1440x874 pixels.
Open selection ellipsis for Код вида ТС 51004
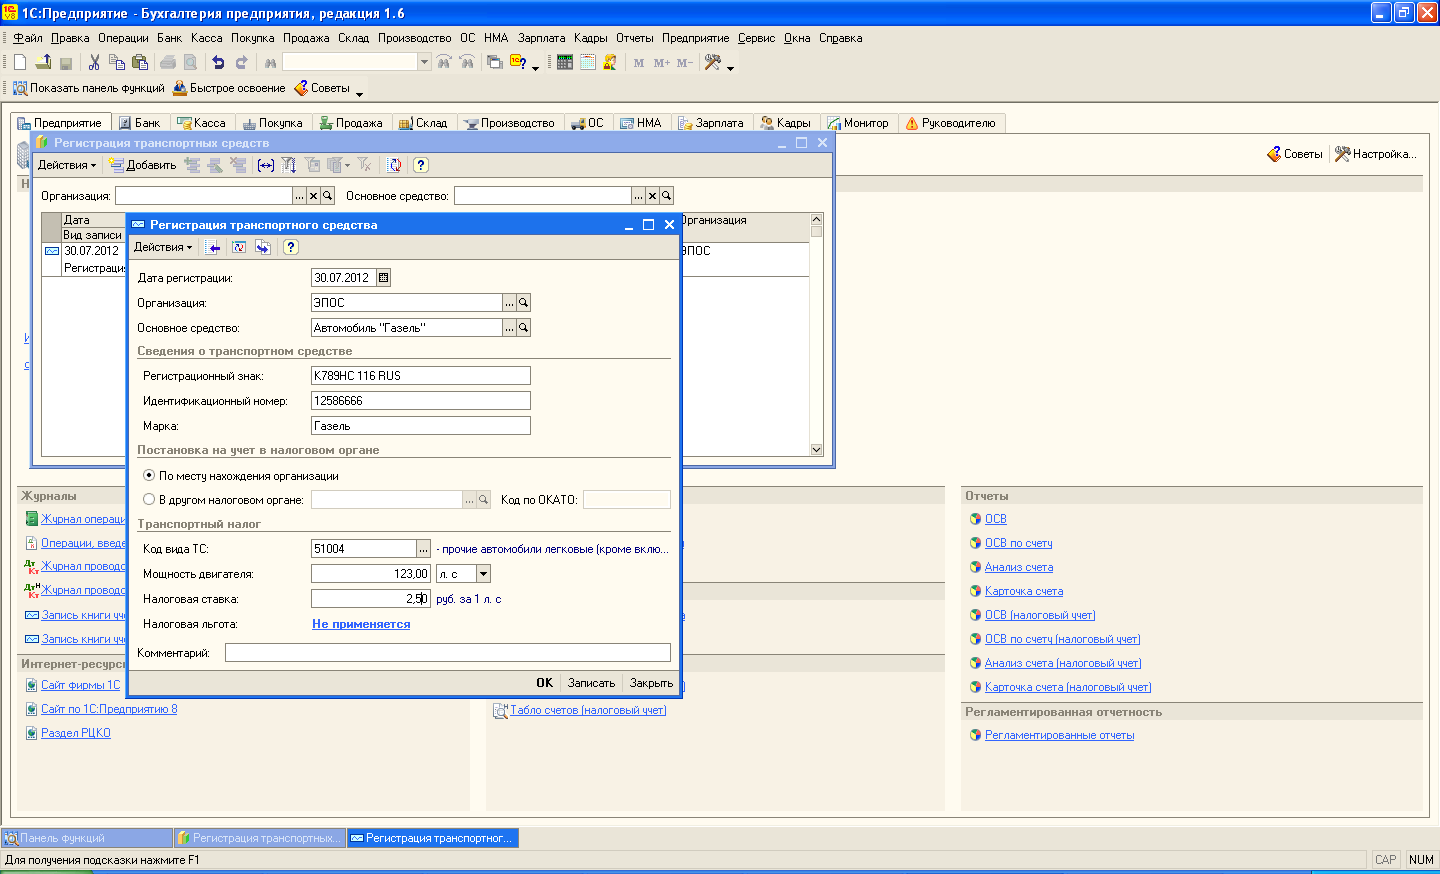coord(423,549)
